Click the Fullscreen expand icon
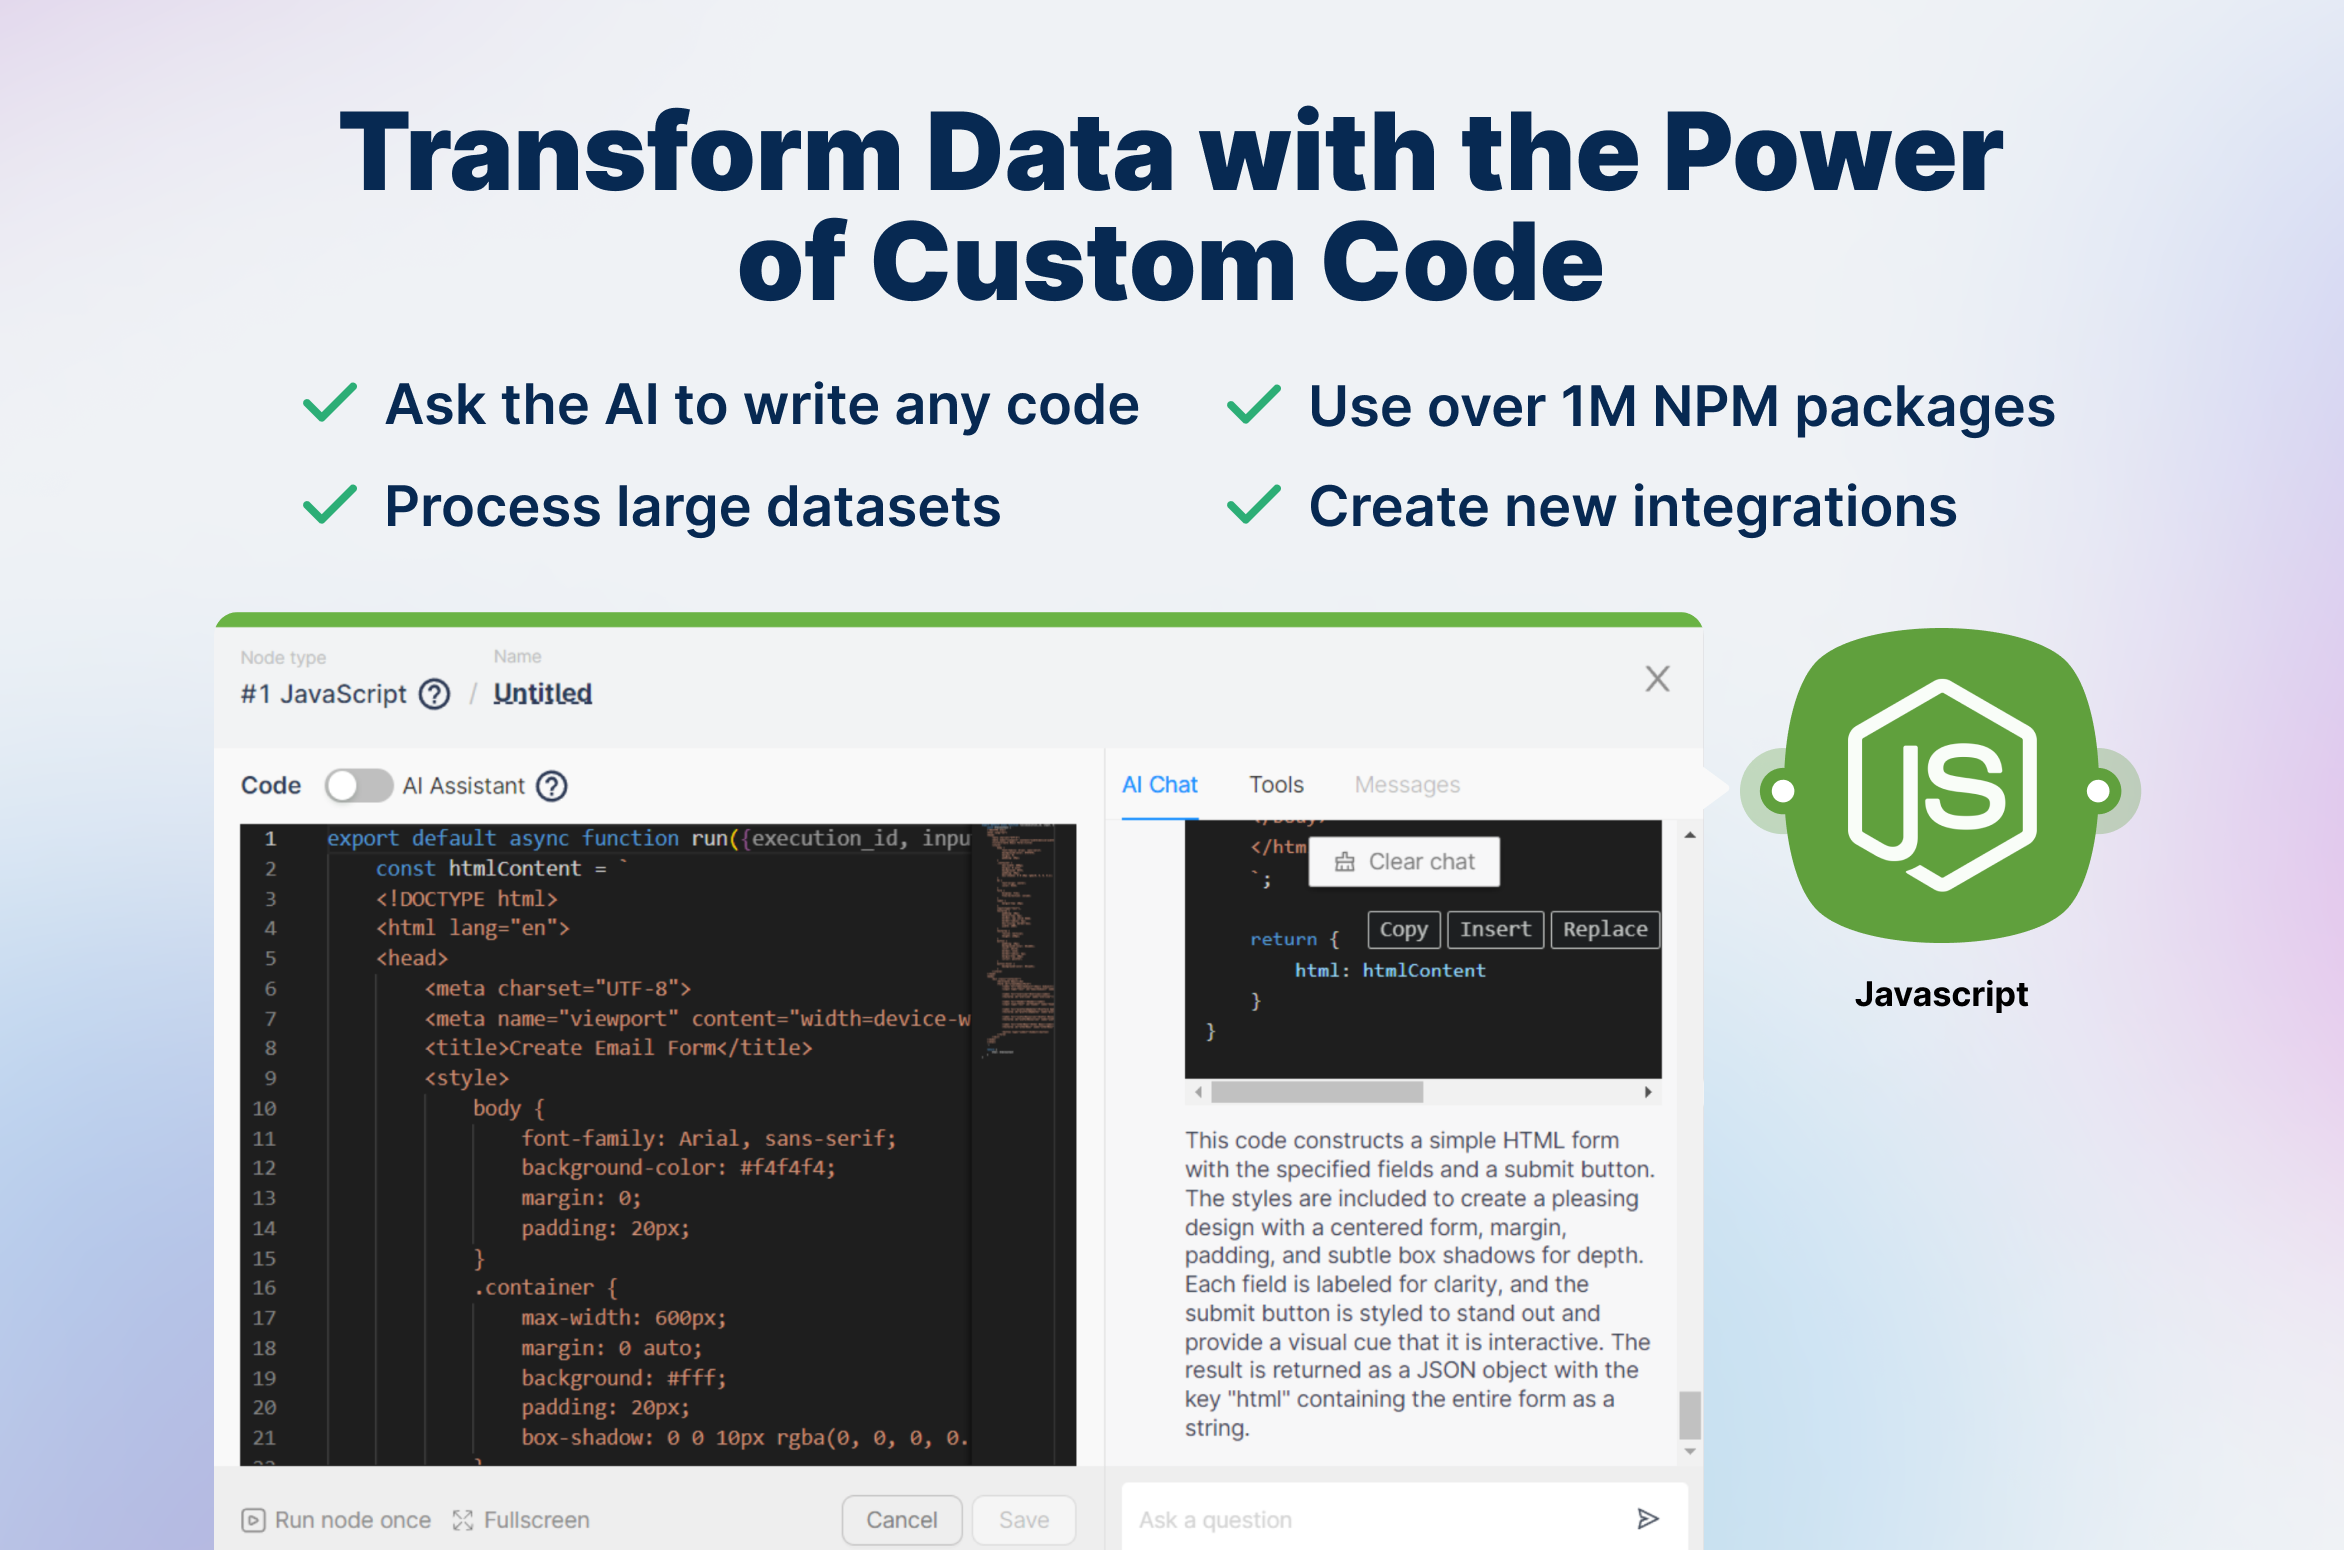The image size is (2344, 1550). coord(462,1520)
